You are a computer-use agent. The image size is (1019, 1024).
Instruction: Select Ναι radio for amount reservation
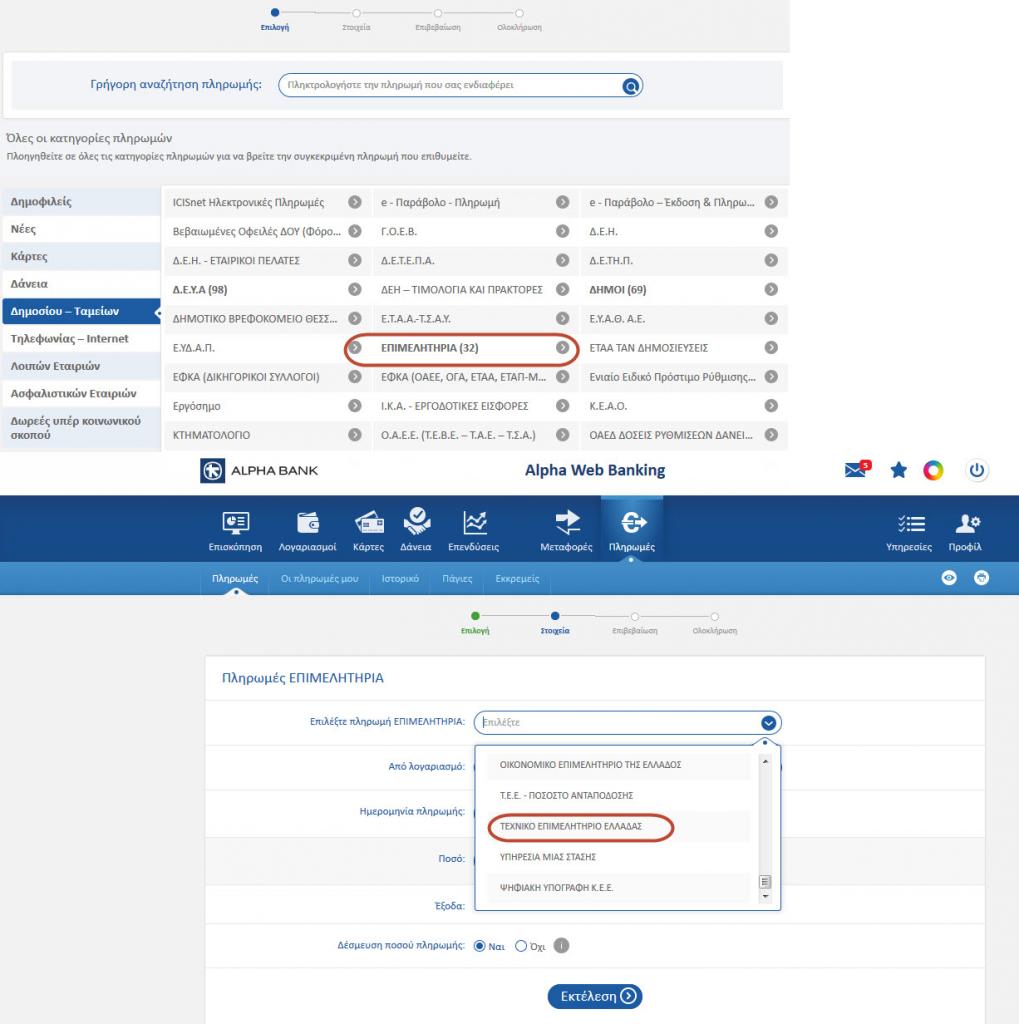pos(479,946)
